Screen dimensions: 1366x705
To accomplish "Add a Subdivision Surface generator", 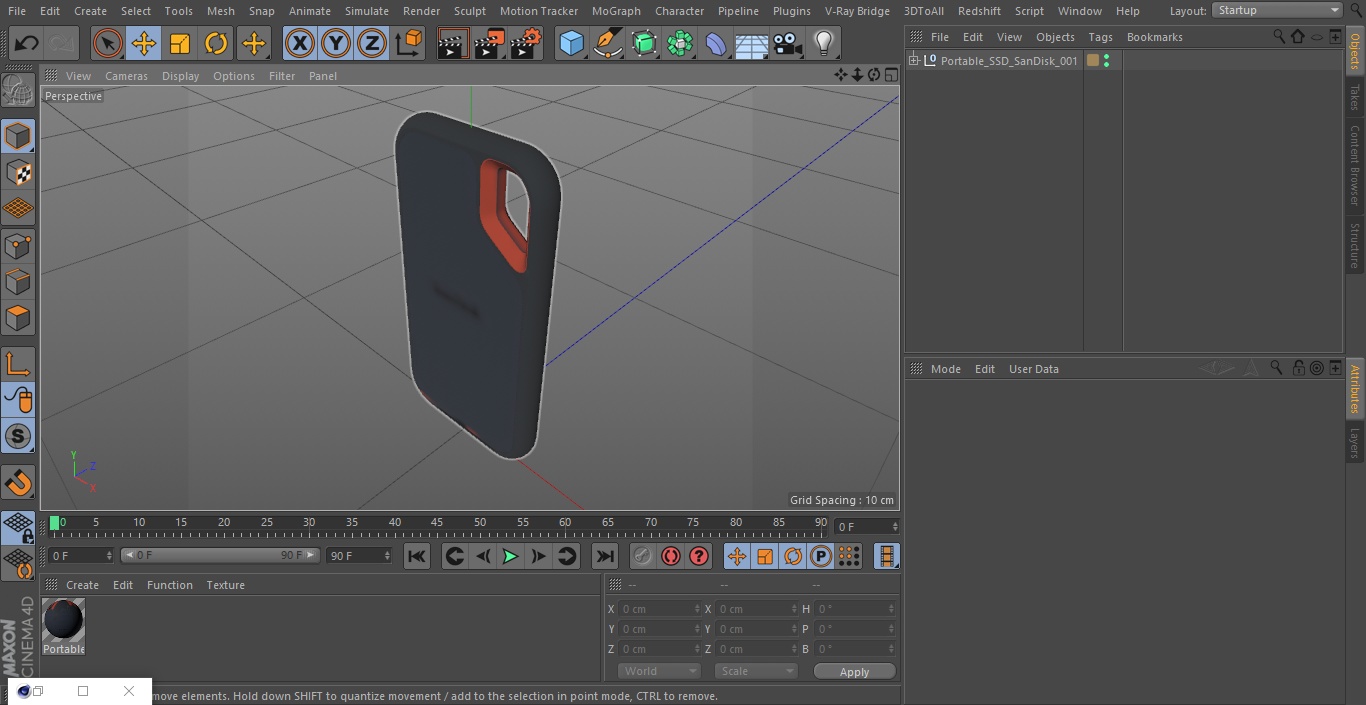I will (x=644, y=44).
